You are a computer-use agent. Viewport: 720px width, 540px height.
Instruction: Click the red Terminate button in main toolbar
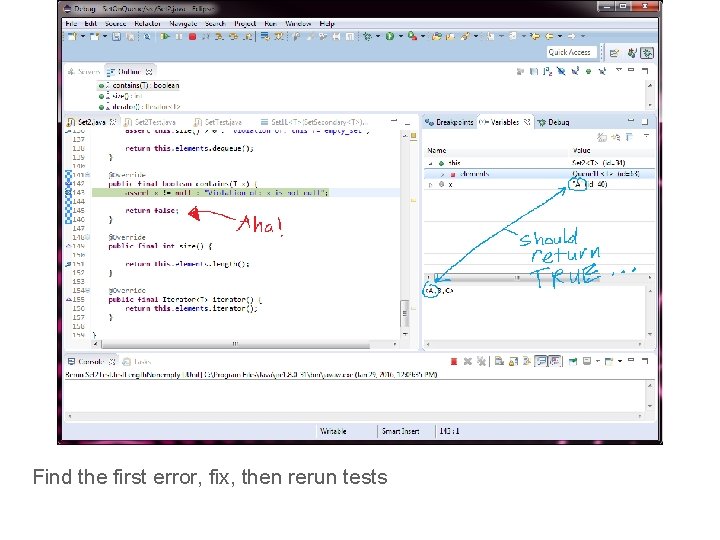coord(192,36)
